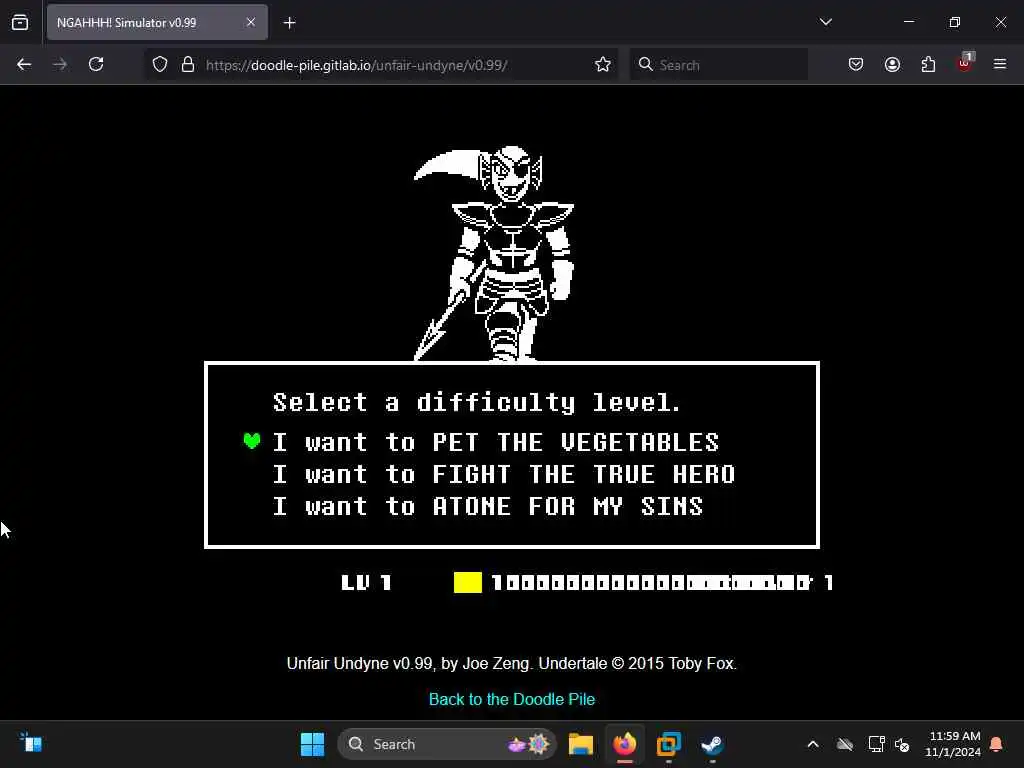
Task: Open the Windows Start menu
Action: click(312, 744)
